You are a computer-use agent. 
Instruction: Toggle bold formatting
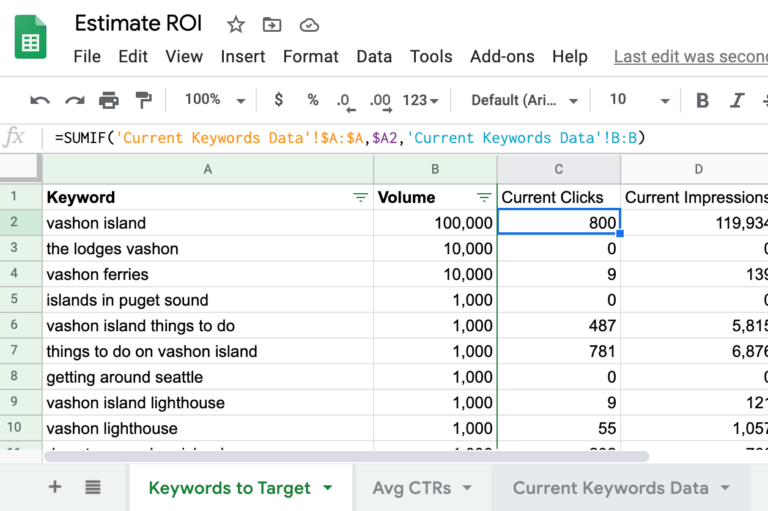(x=702, y=100)
